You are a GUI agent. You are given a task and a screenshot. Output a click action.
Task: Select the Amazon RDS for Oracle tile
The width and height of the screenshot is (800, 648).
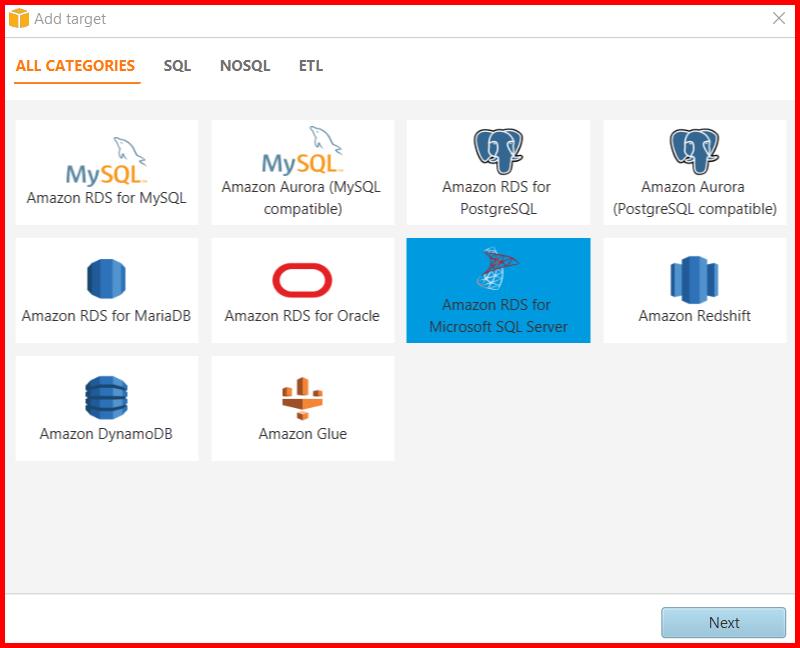[x=303, y=290]
